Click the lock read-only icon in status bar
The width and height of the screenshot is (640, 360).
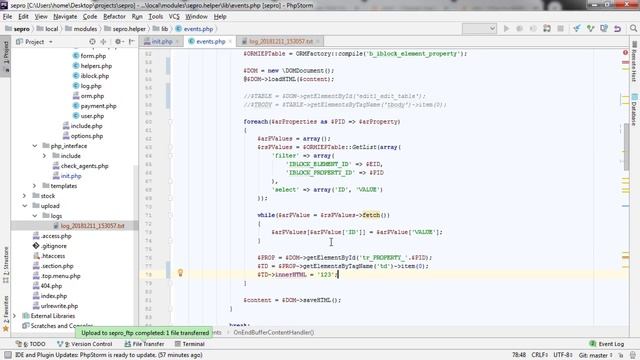(x=621, y=355)
